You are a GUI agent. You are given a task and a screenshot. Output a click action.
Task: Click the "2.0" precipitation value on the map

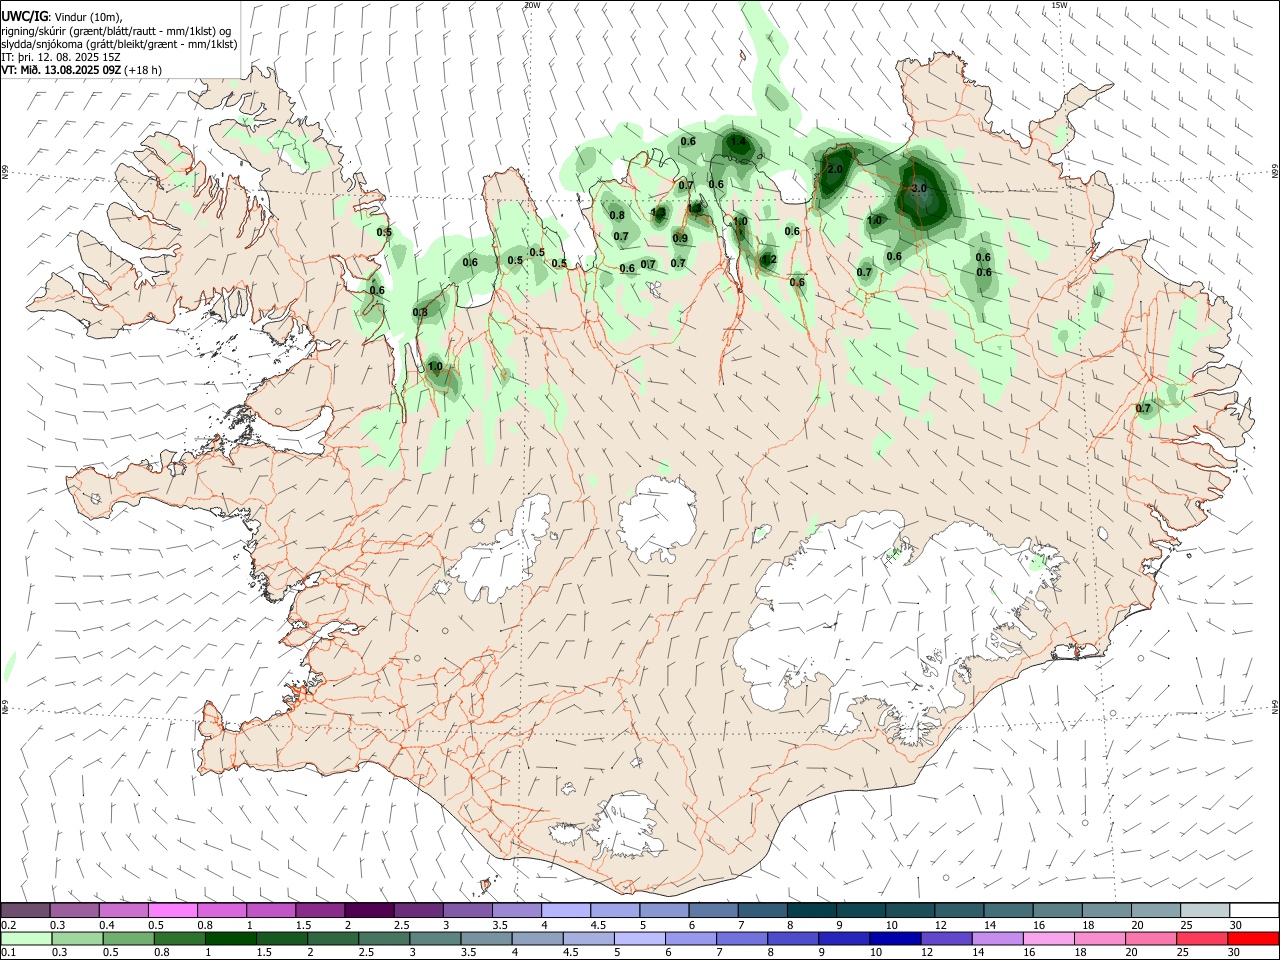(x=835, y=170)
